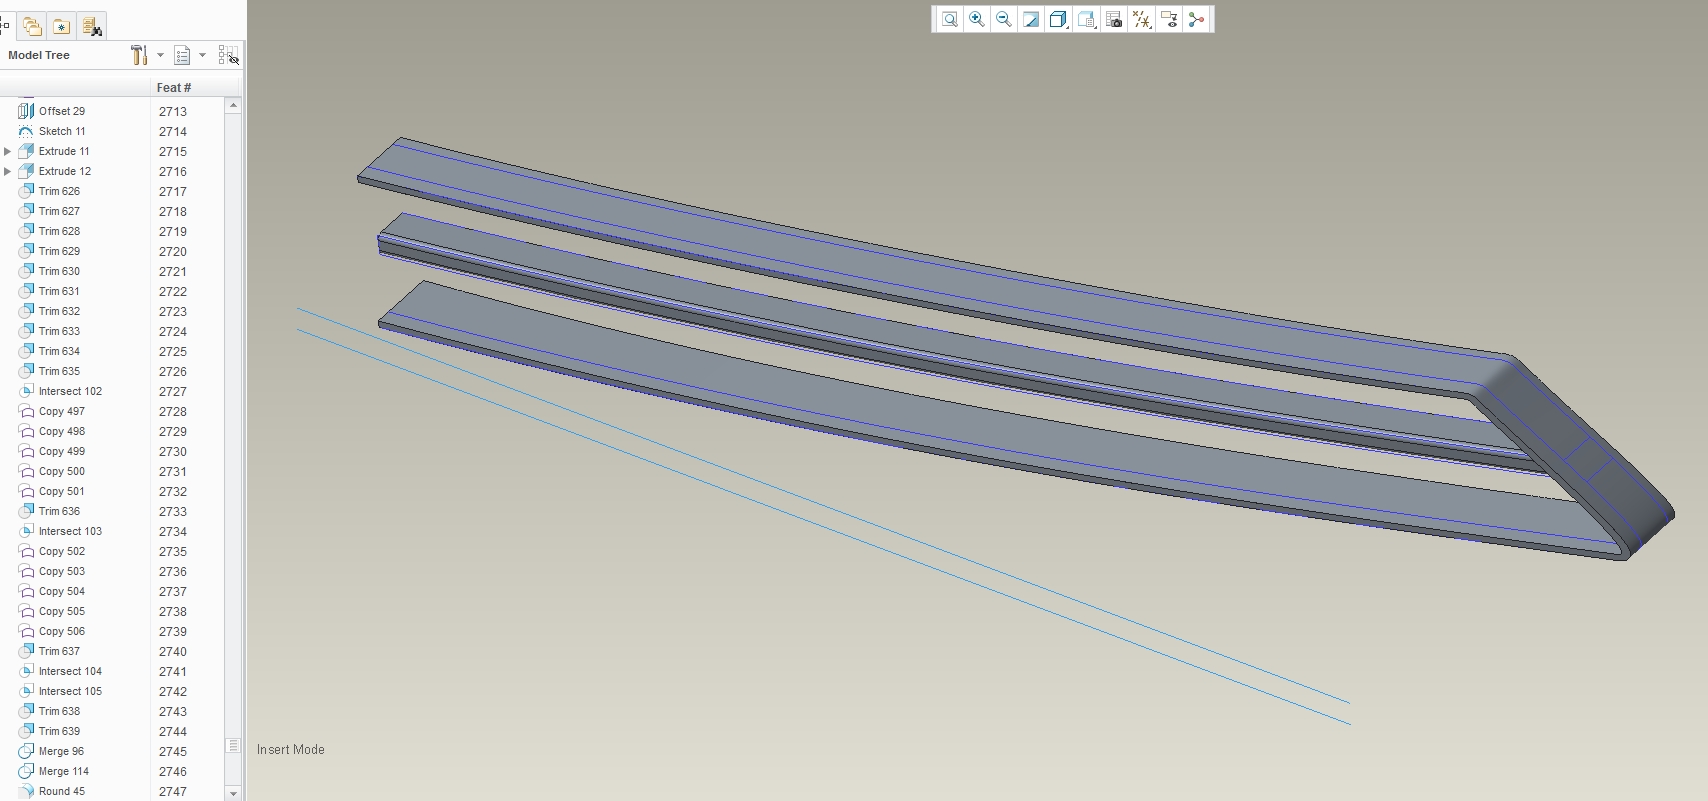The image size is (1708, 801).
Task: Select Copy 503 in the tree
Action: coord(62,571)
